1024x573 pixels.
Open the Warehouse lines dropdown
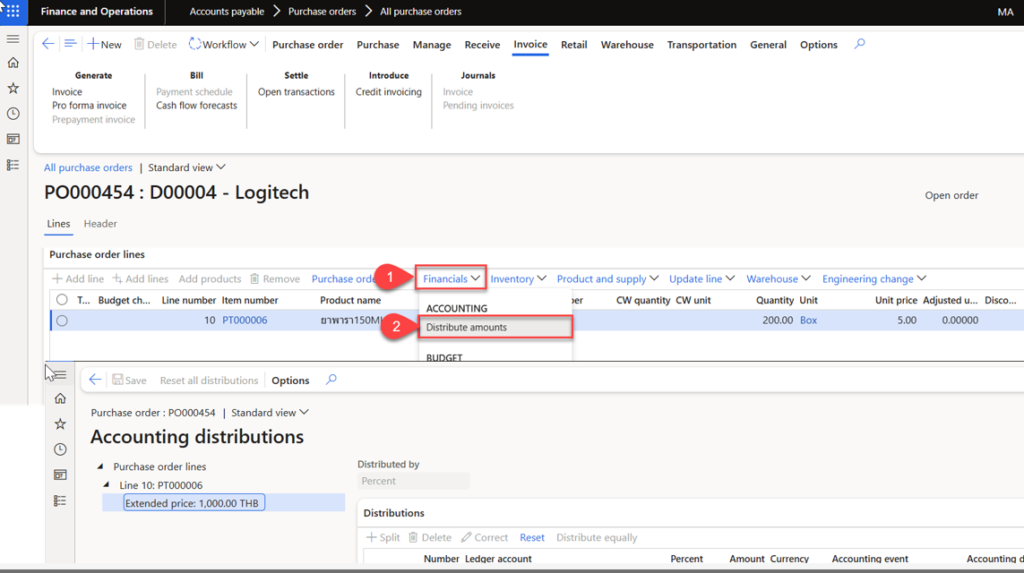pyautogui.click(x=778, y=279)
